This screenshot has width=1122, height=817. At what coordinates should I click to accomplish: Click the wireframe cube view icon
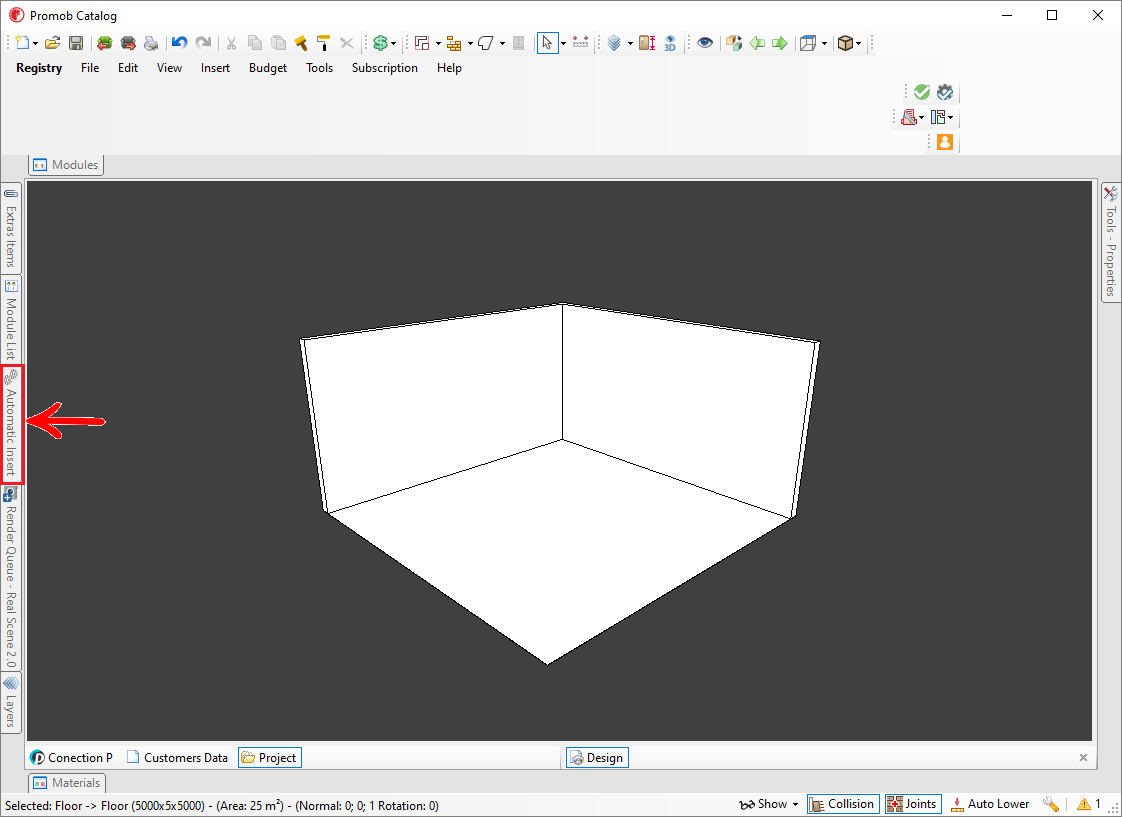point(809,43)
